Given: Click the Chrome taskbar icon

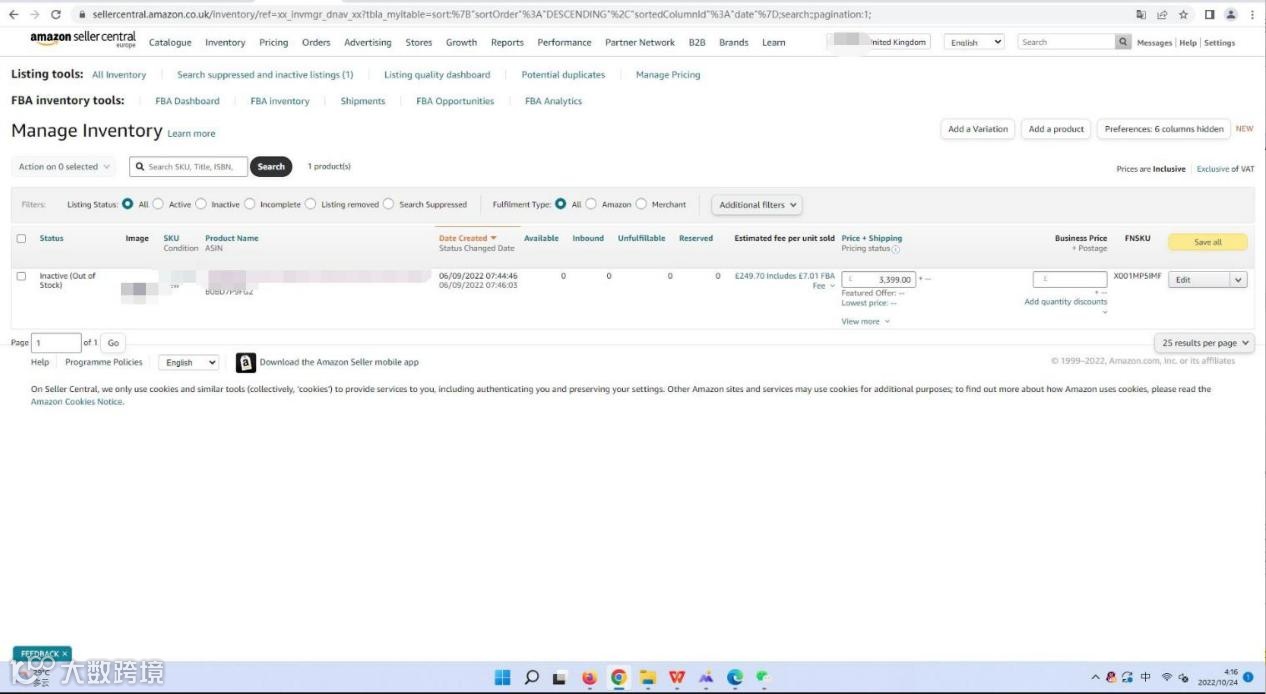Looking at the screenshot, I should coord(619,677).
